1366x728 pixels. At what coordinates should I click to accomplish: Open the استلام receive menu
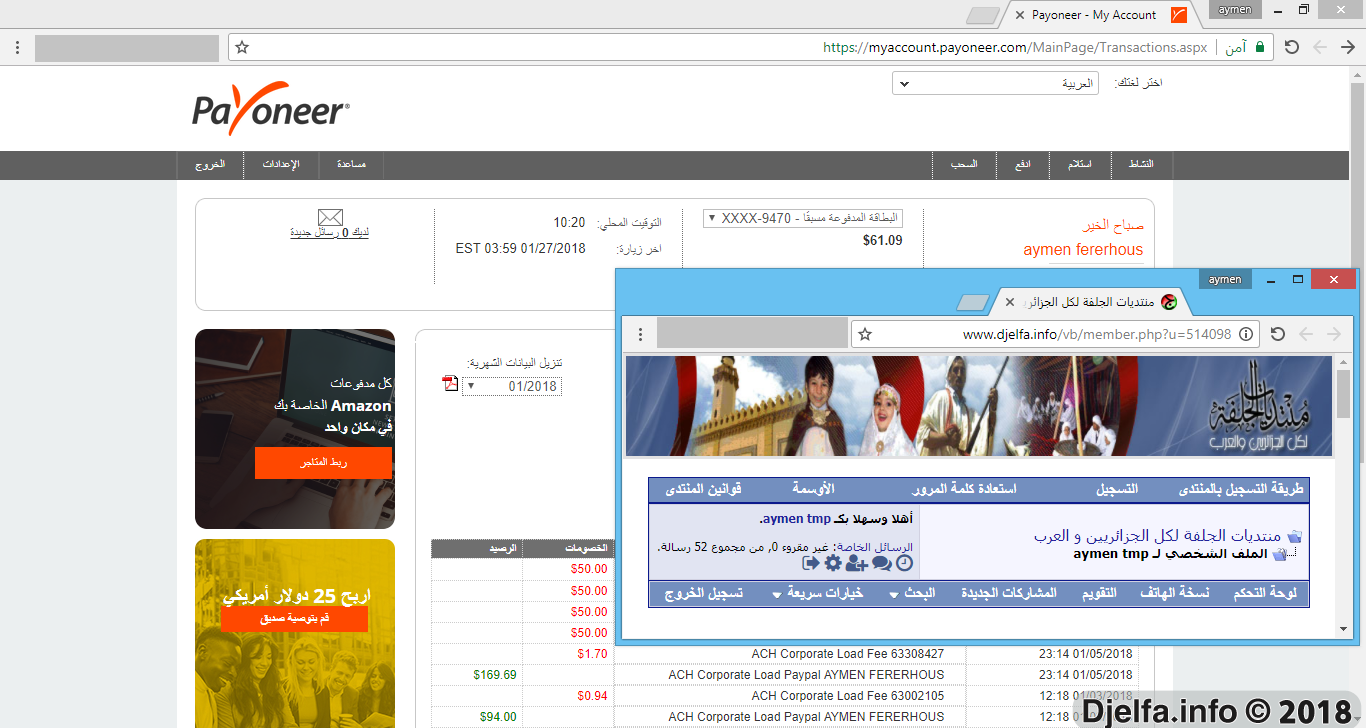click(x=1080, y=164)
